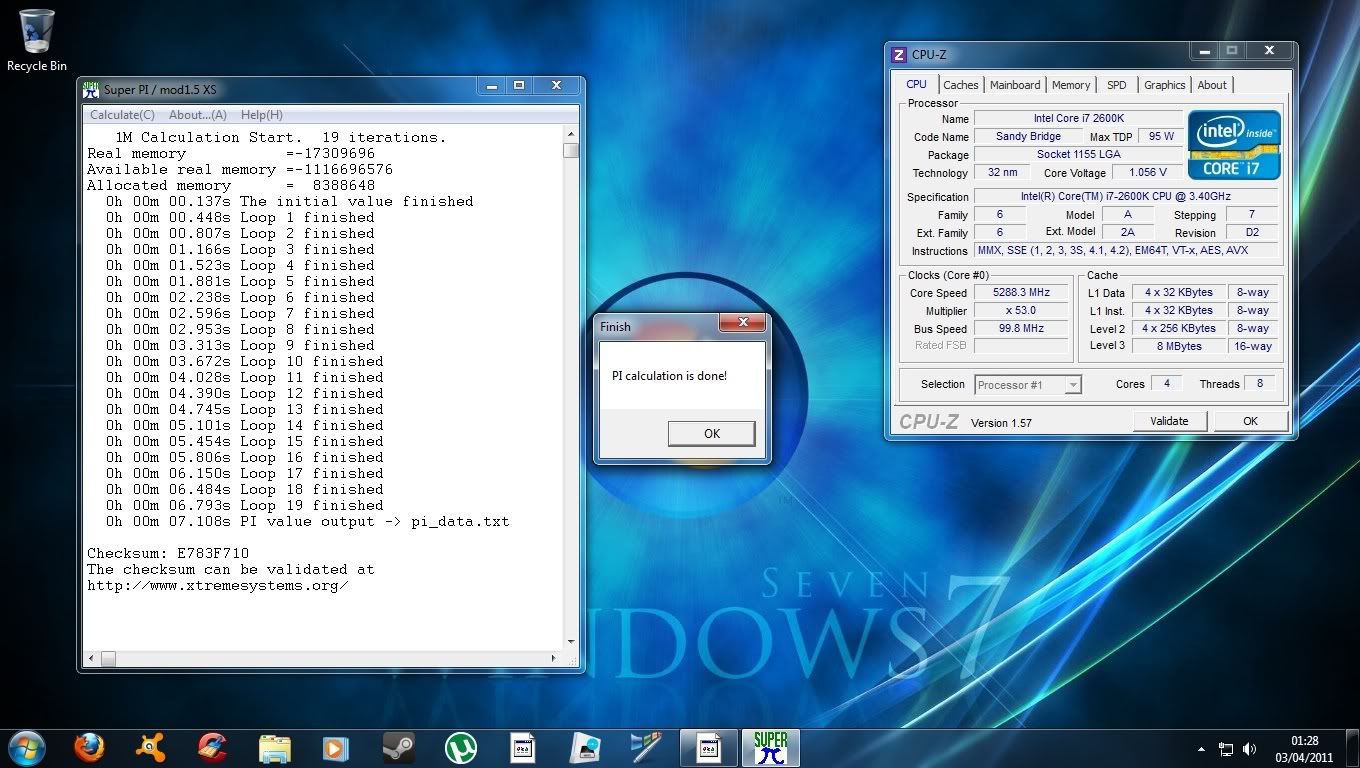
Task: Switch to Super PI taskbar button
Action: pos(770,747)
